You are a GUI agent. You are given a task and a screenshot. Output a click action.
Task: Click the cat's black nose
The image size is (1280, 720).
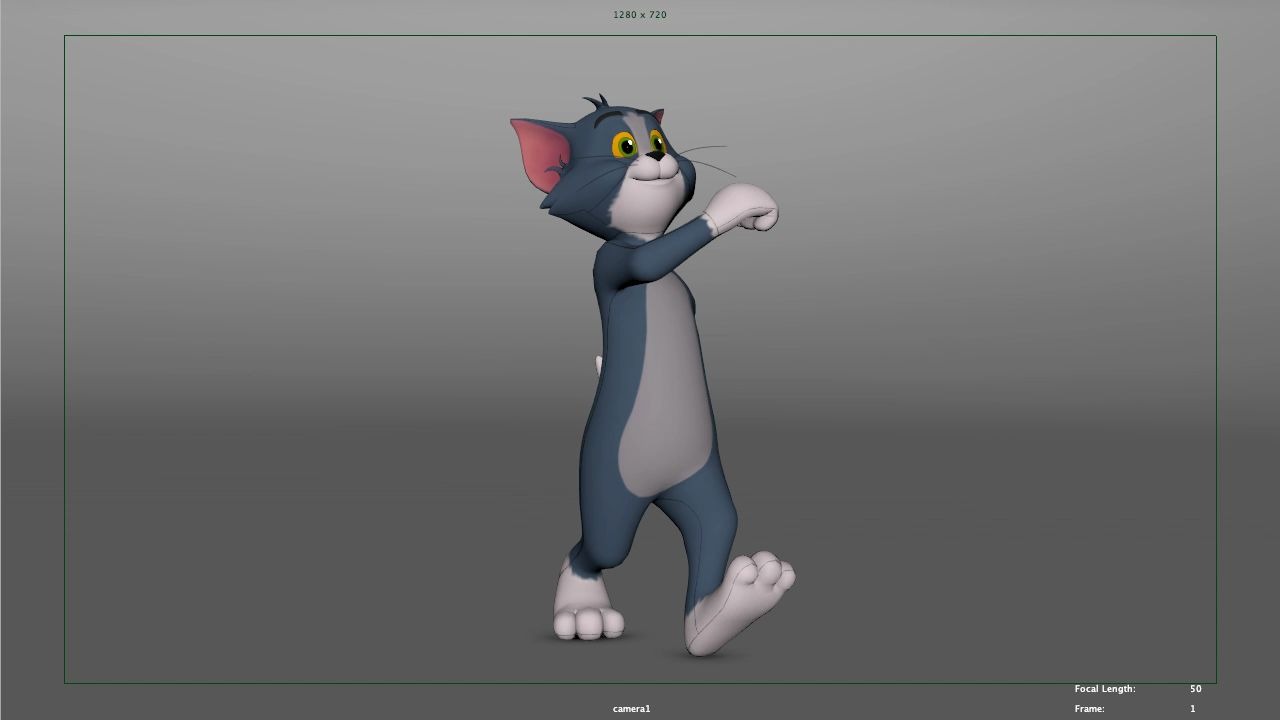point(656,156)
